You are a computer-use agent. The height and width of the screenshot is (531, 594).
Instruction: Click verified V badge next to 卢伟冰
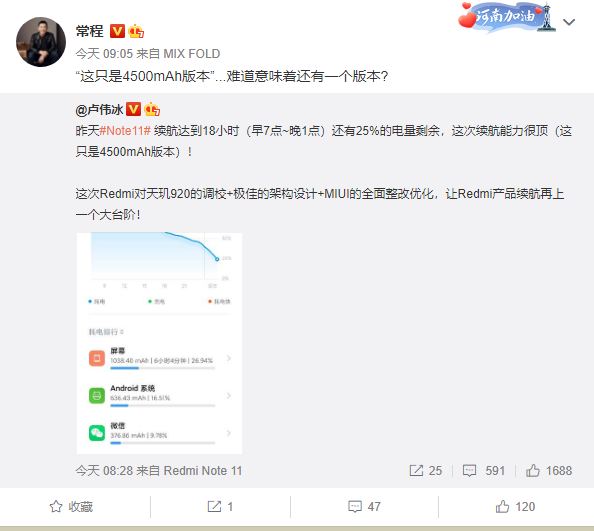click(133, 109)
